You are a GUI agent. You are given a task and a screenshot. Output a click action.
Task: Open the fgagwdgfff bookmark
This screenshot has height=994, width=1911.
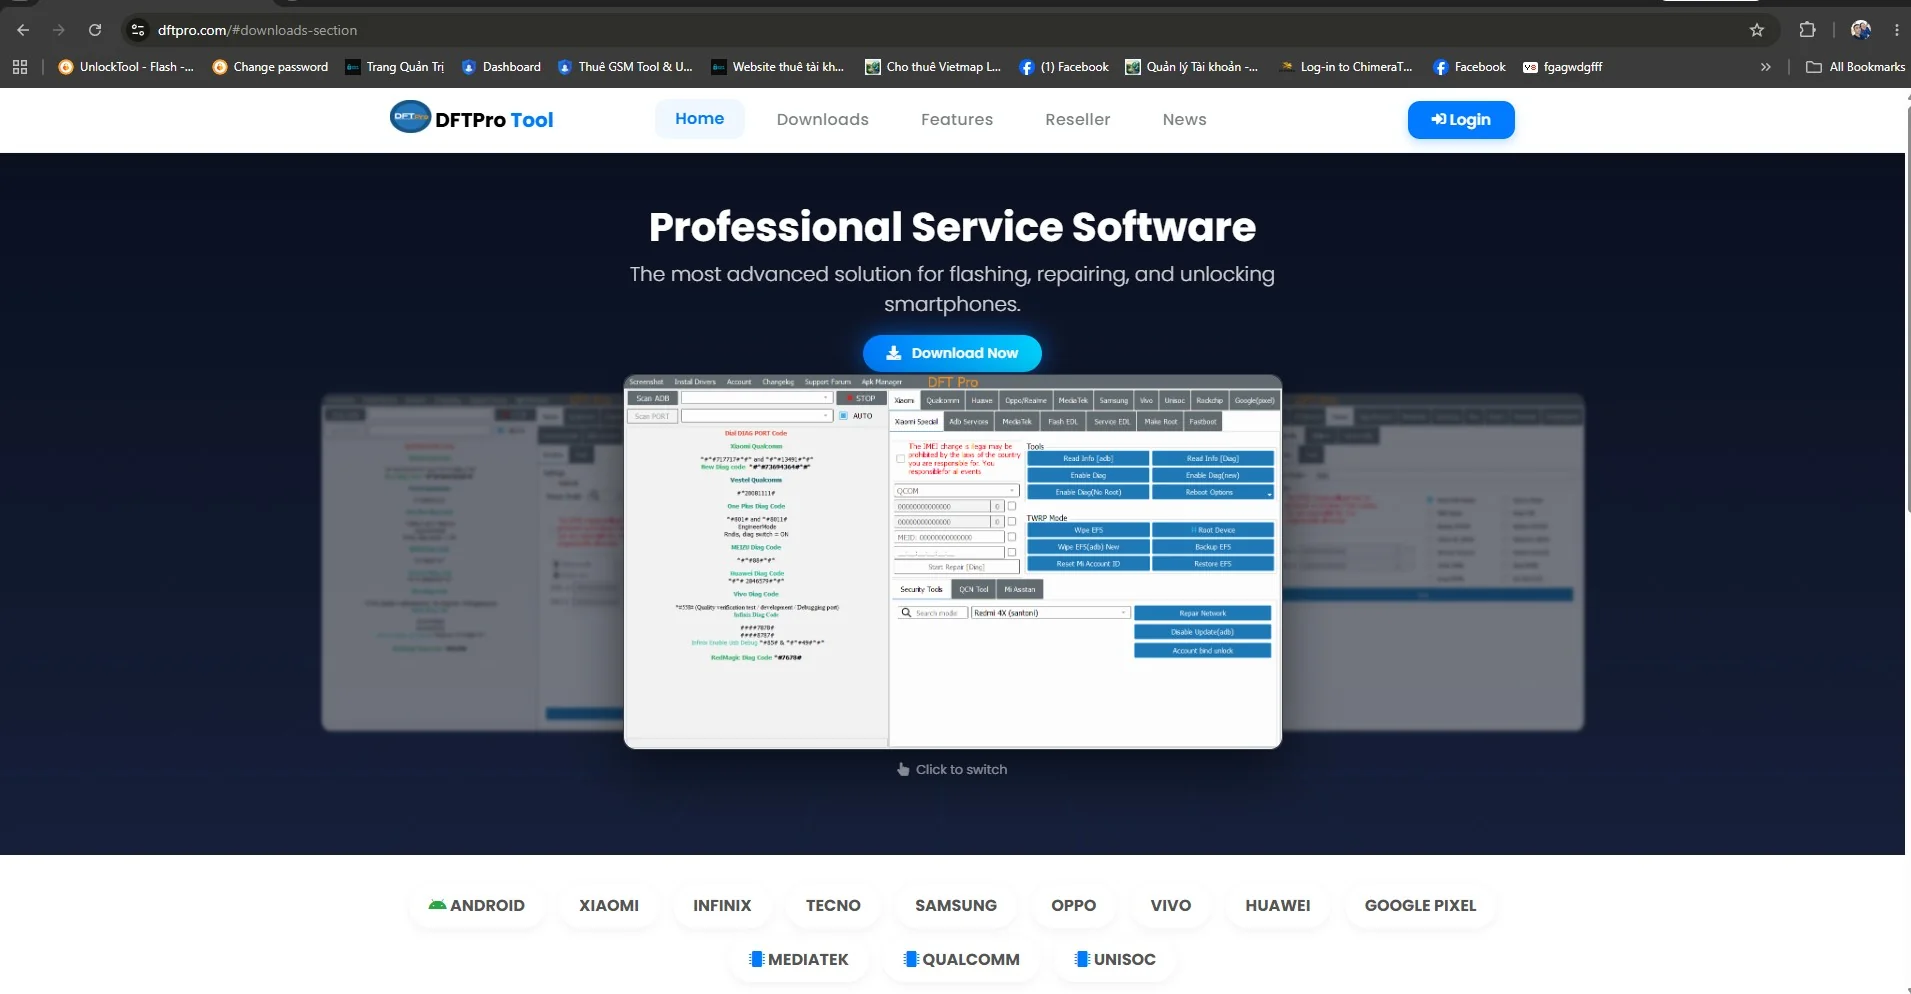pos(1562,67)
